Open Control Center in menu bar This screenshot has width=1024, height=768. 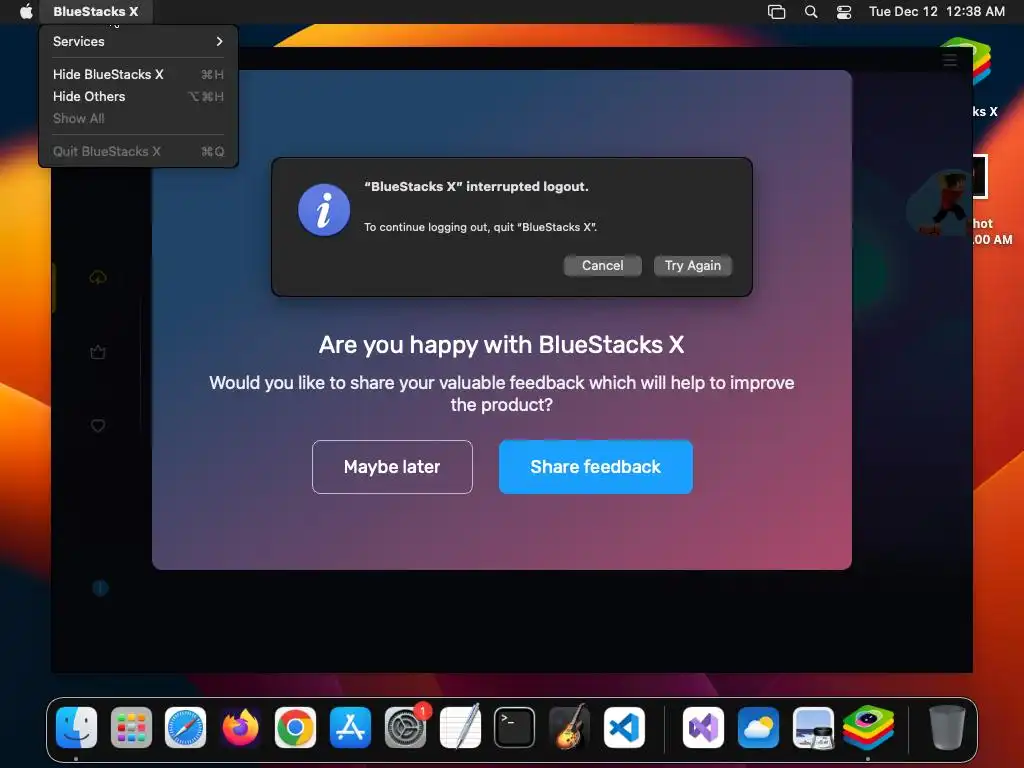844,12
